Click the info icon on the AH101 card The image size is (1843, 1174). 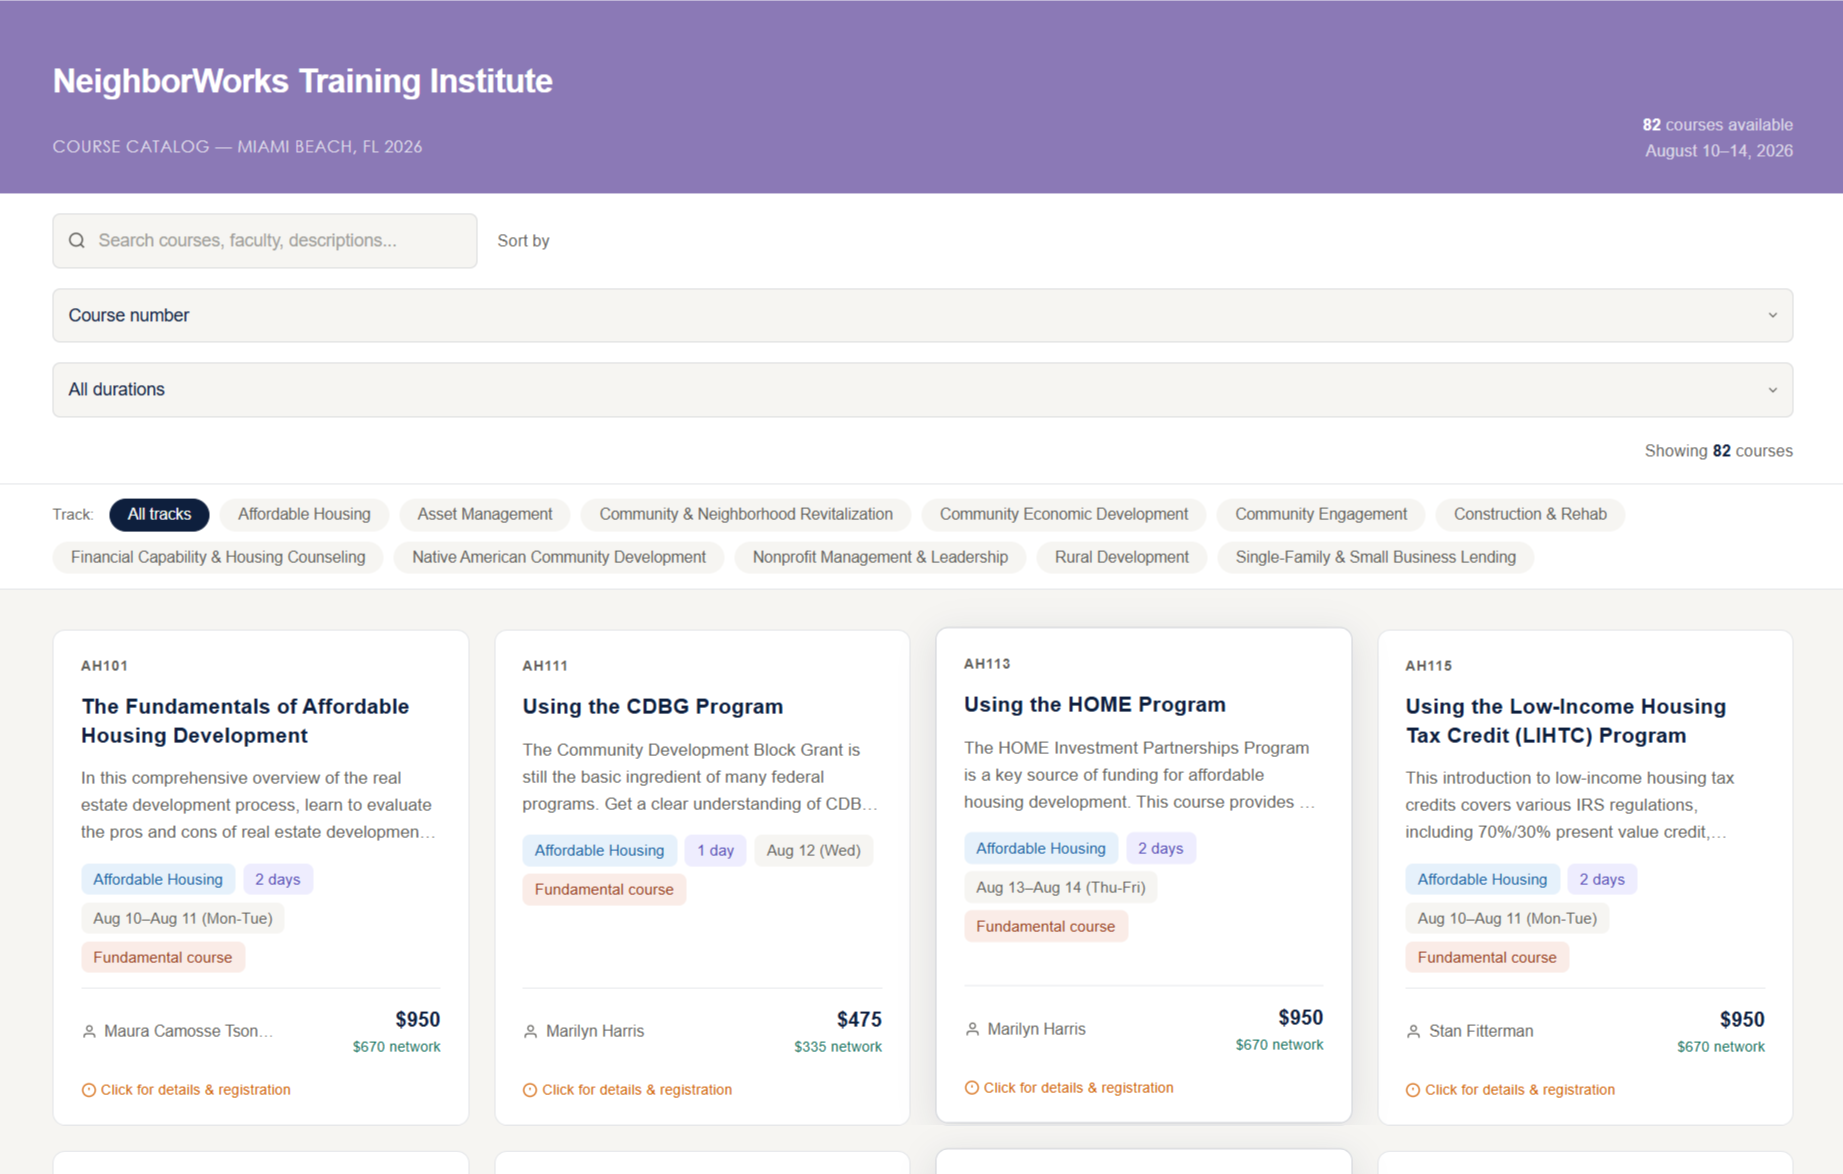(x=89, y=1090)
